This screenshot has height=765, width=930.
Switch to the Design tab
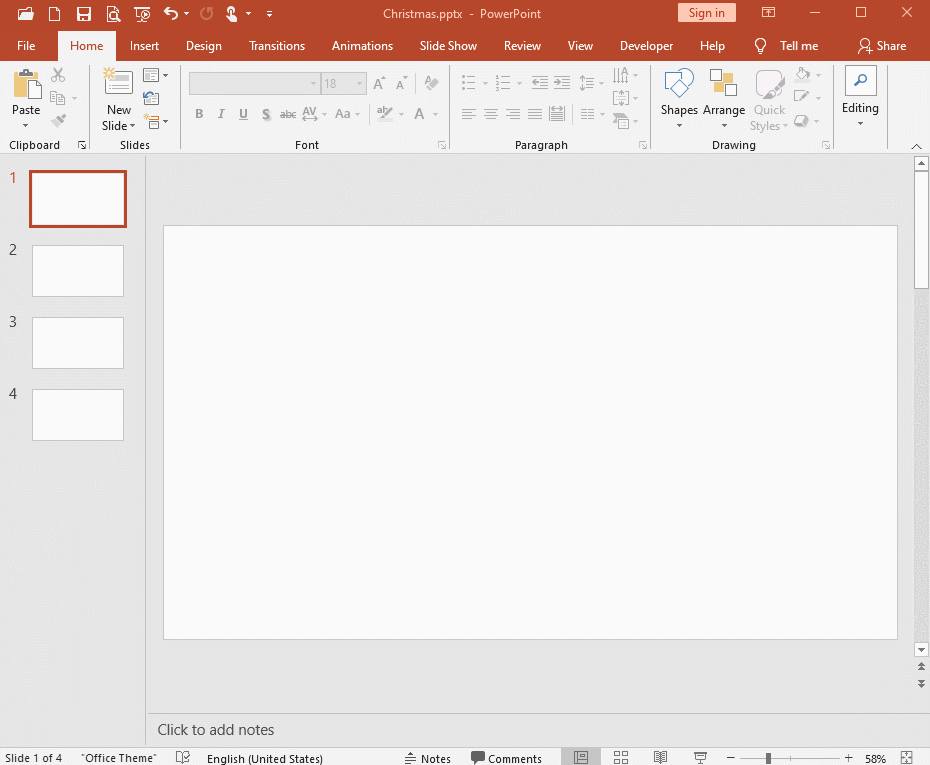[x=203, y=46]
